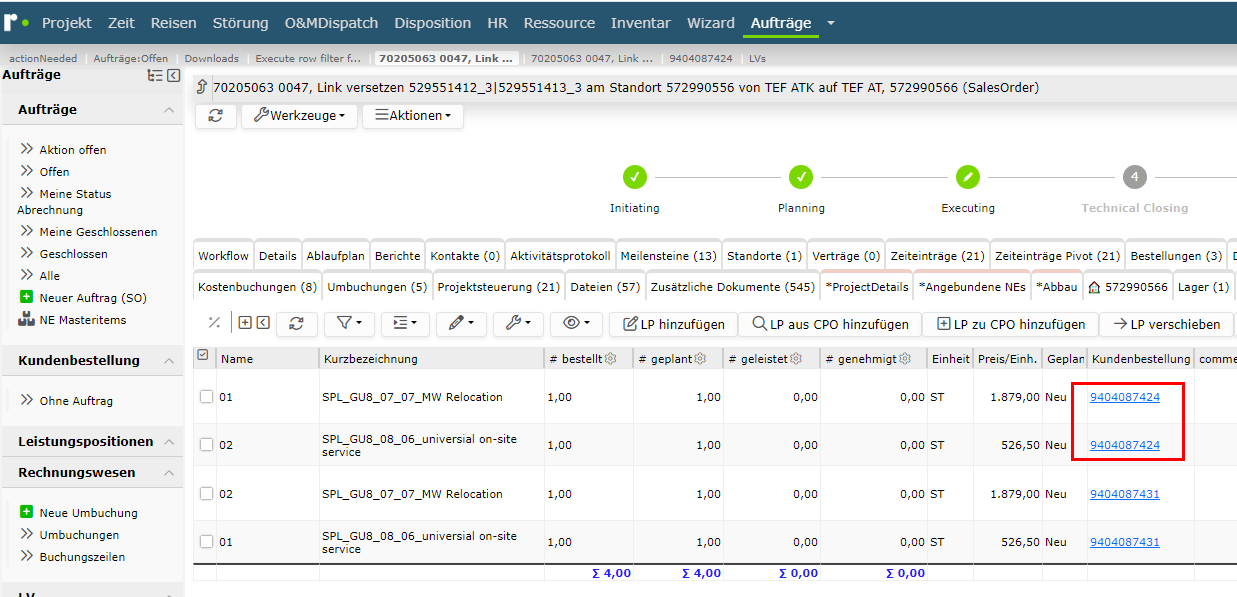Click the Initiating workflow step circle

[x=634, y=177]
